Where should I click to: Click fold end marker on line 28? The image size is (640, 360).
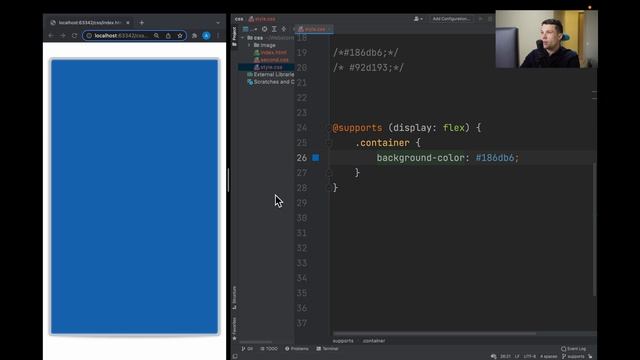coord(329,188)
